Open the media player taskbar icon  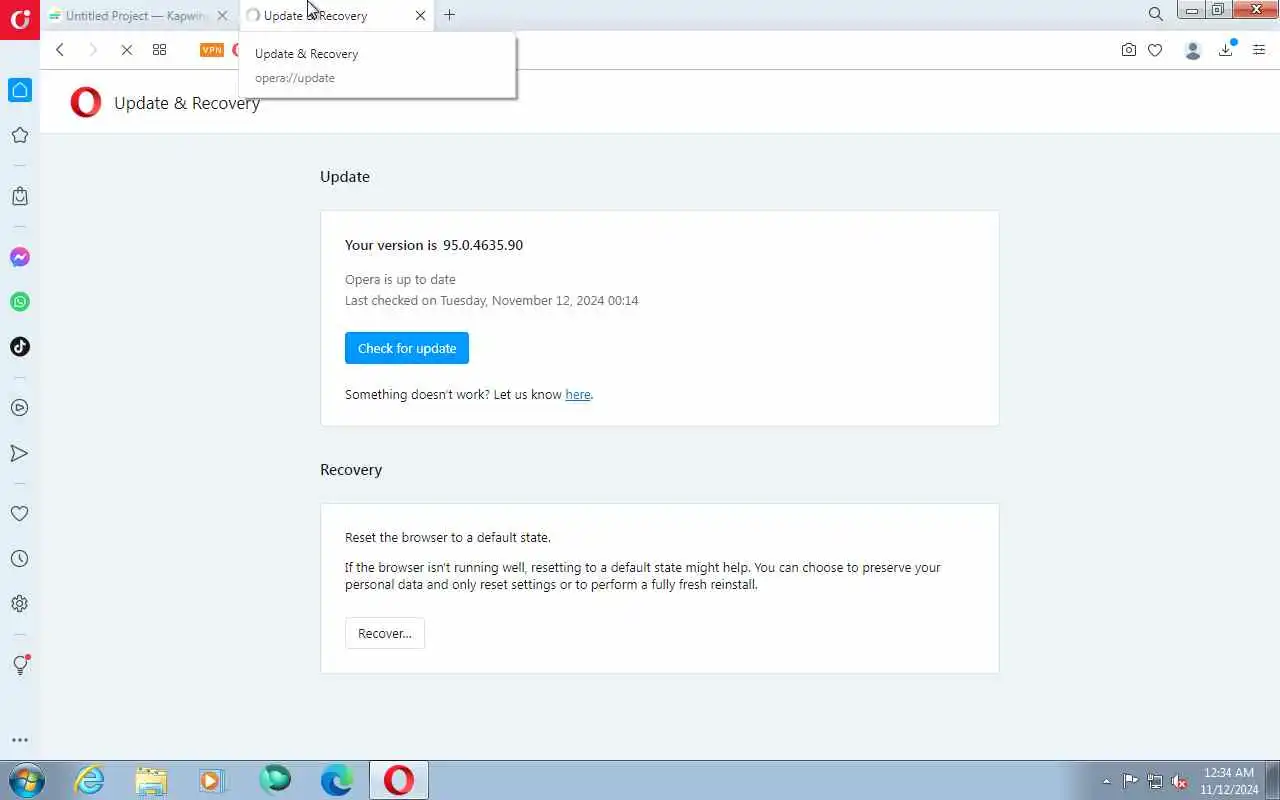click(x=213, y=780)
